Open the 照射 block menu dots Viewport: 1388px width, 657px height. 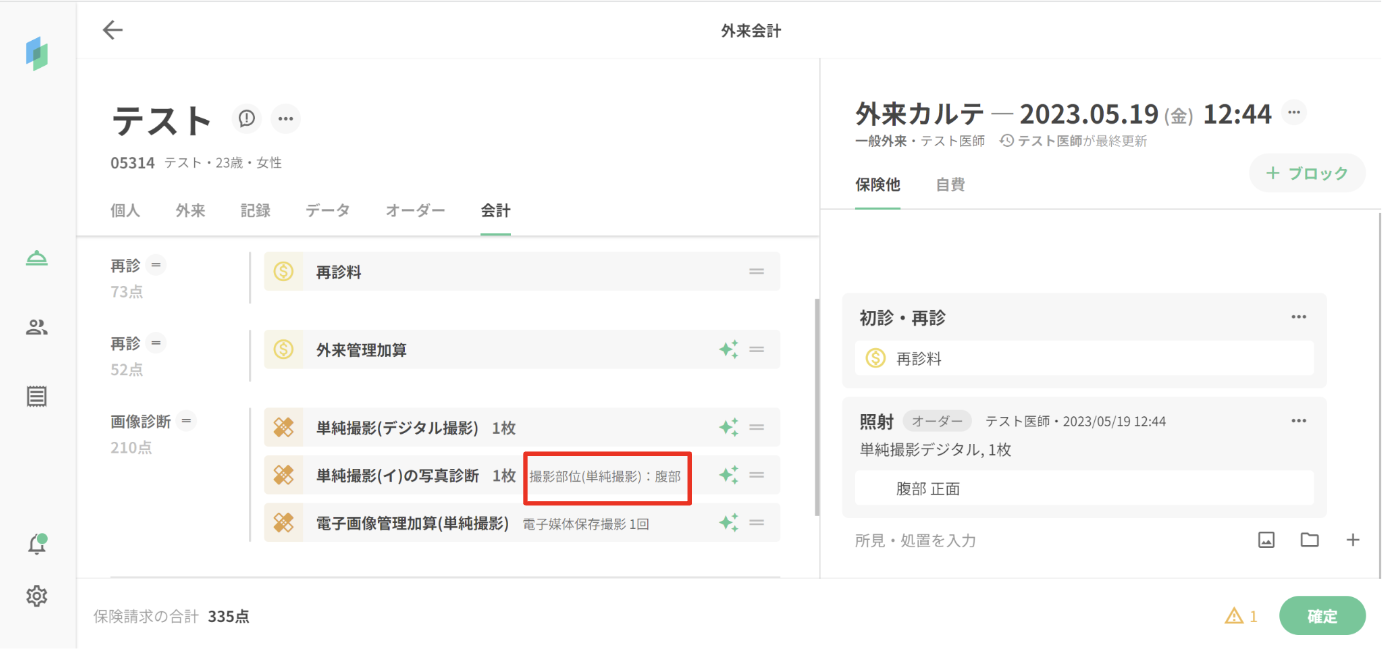pos(1298,421)
